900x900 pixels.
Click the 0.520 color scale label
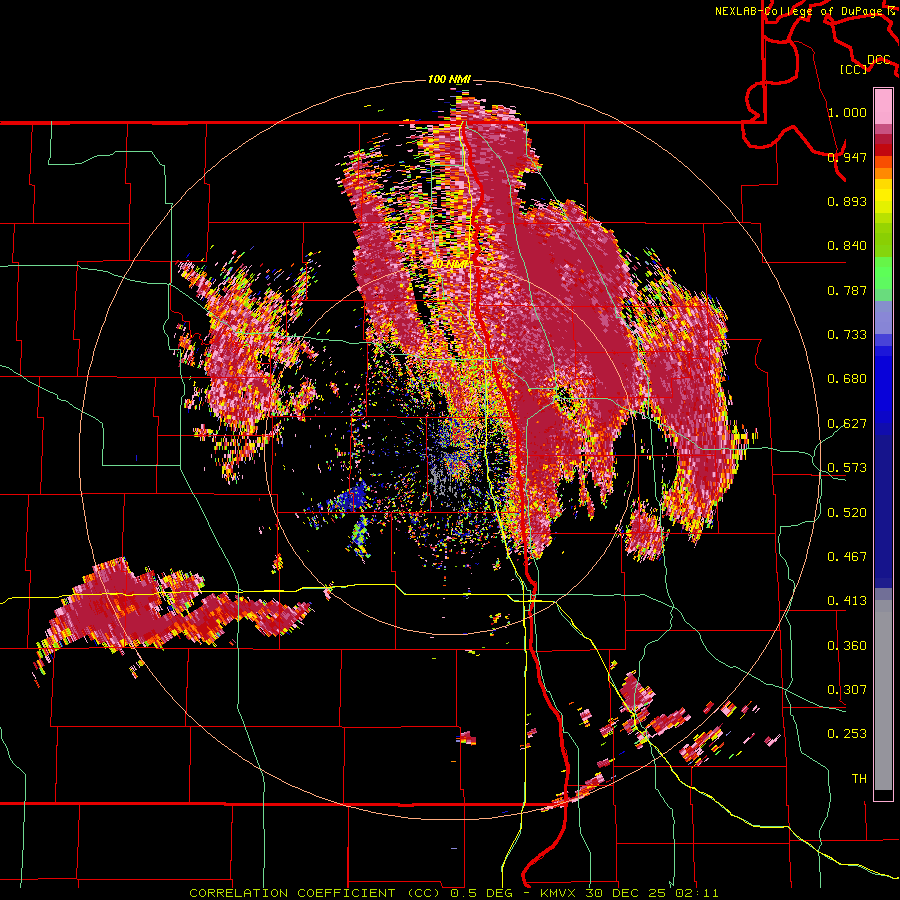point(847,513)
